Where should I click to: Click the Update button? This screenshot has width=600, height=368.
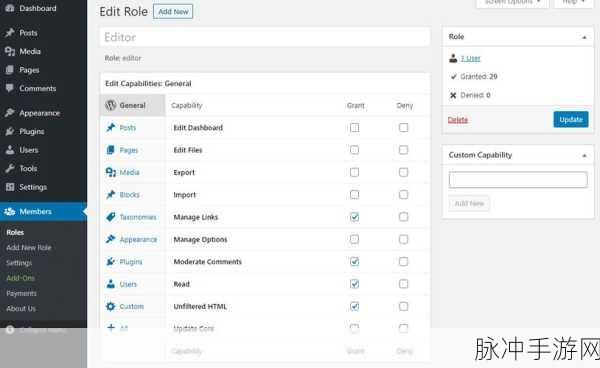571,119
